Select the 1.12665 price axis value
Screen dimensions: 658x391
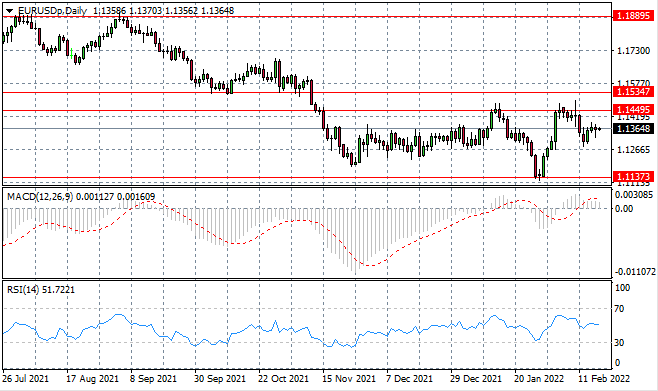pos(633,150)
